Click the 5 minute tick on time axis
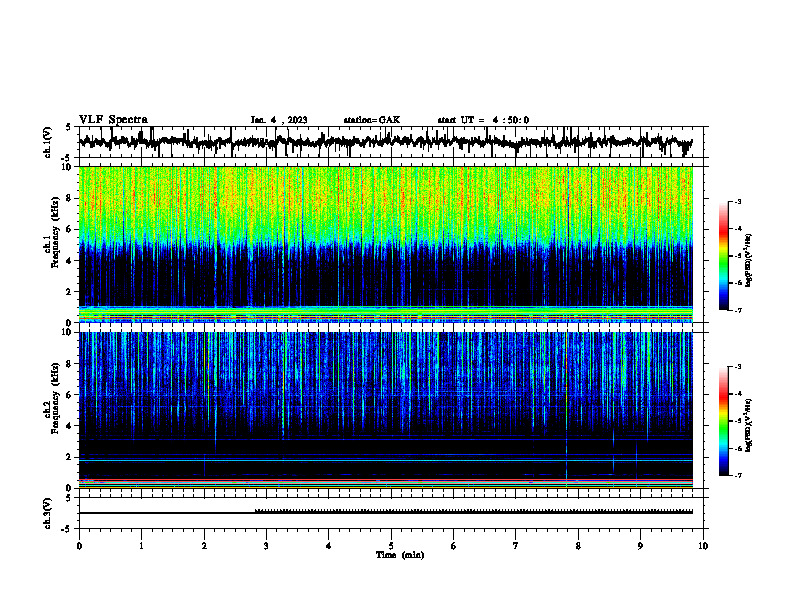Image resolution: width=792 pixels, height=612 pixels. (391, 546)
